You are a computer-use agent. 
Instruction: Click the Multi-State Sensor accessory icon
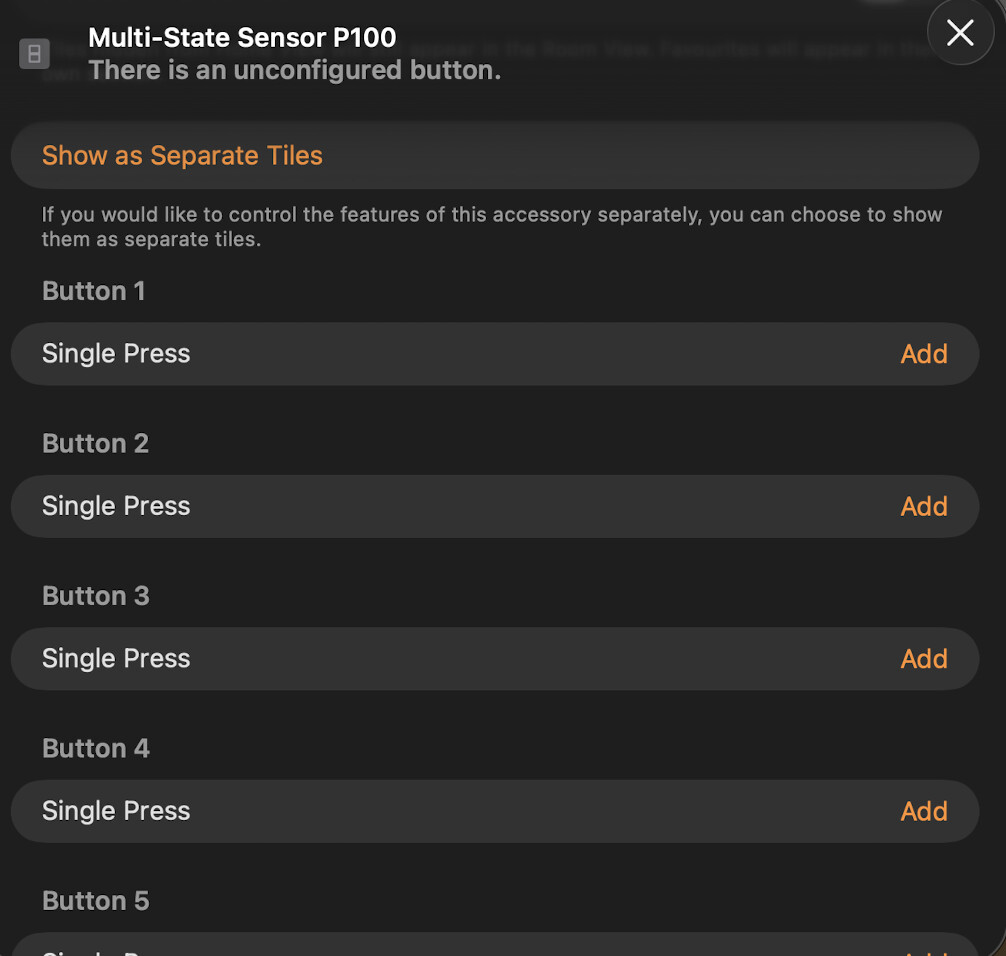click(x=34, y=54)
